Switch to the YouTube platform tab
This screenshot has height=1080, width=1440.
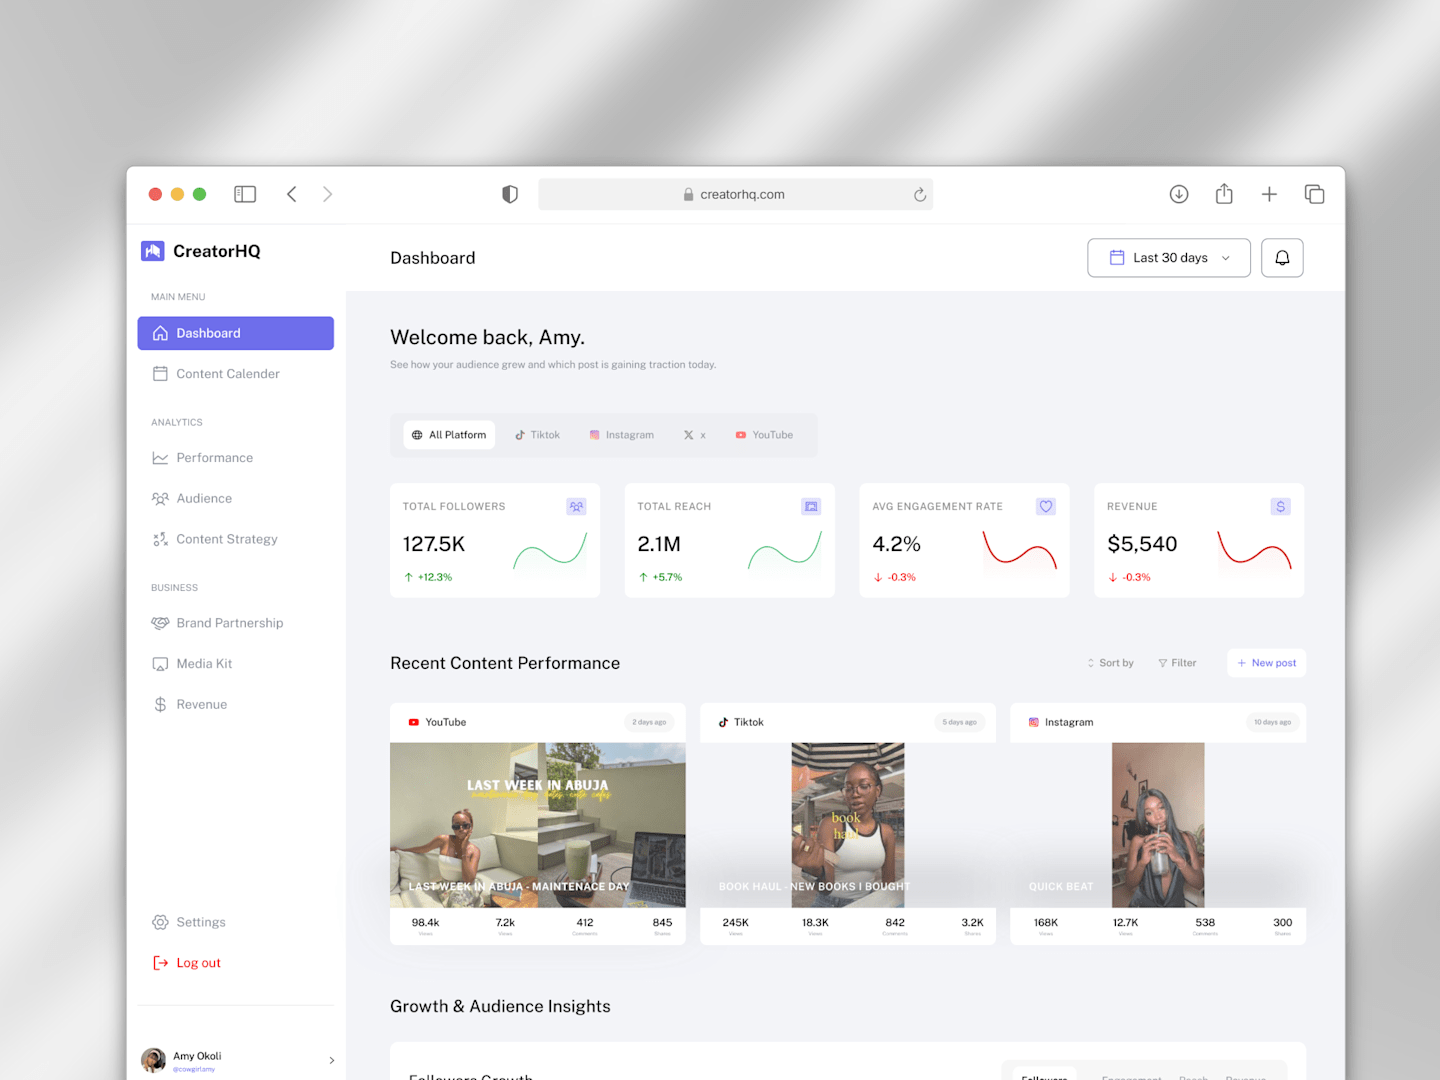pyautogui.click(x=764, y=435)
